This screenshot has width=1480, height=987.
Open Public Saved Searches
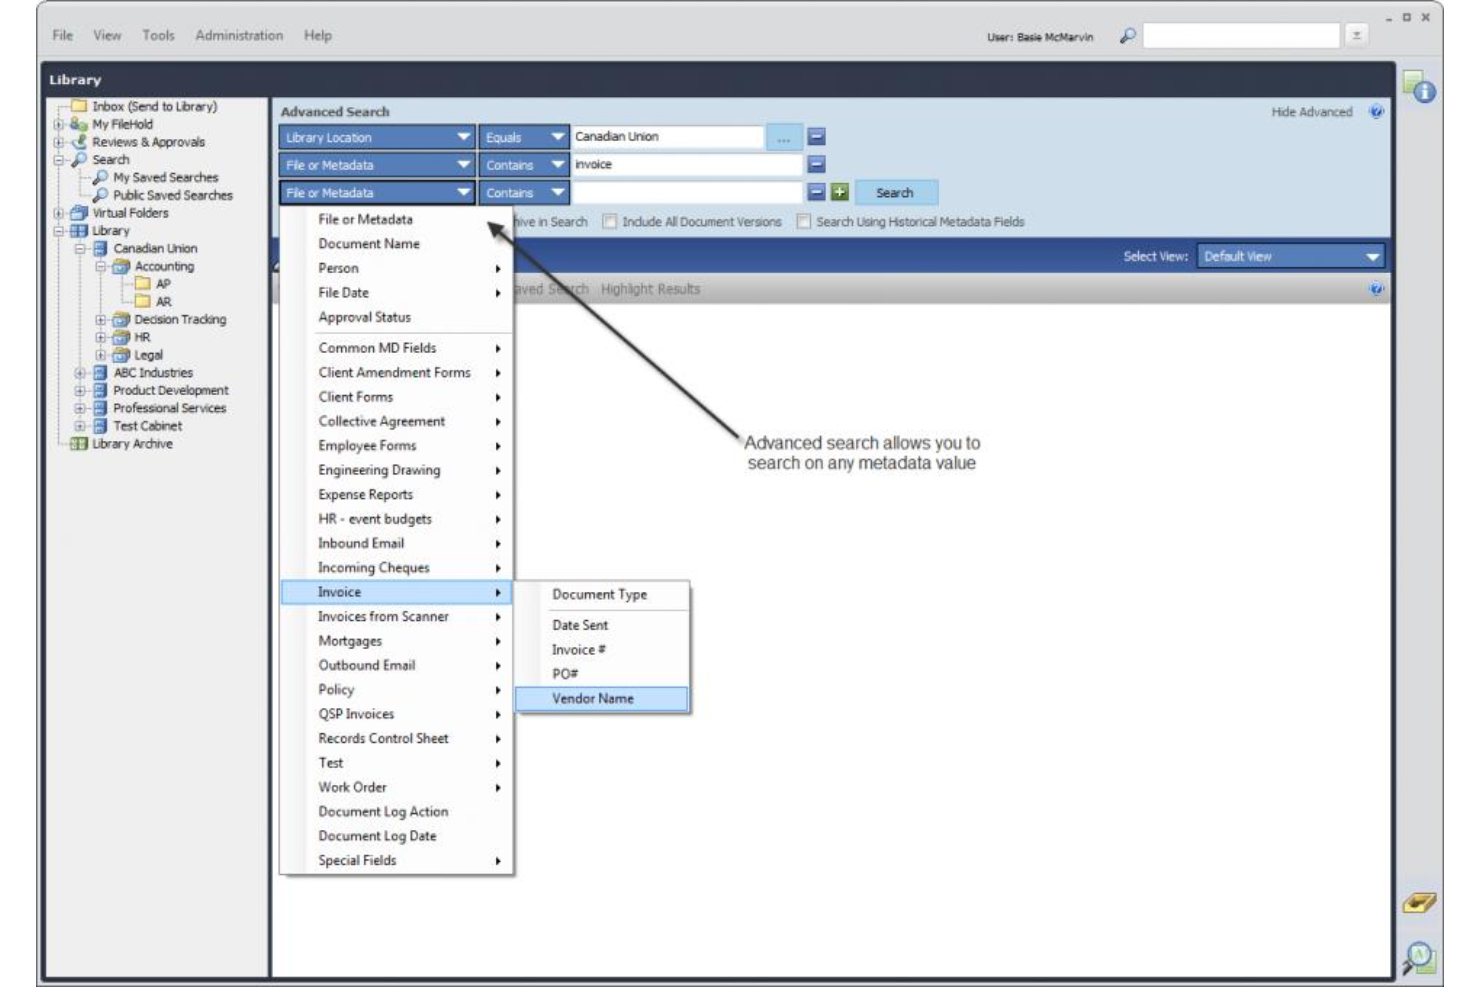point(172,195)
